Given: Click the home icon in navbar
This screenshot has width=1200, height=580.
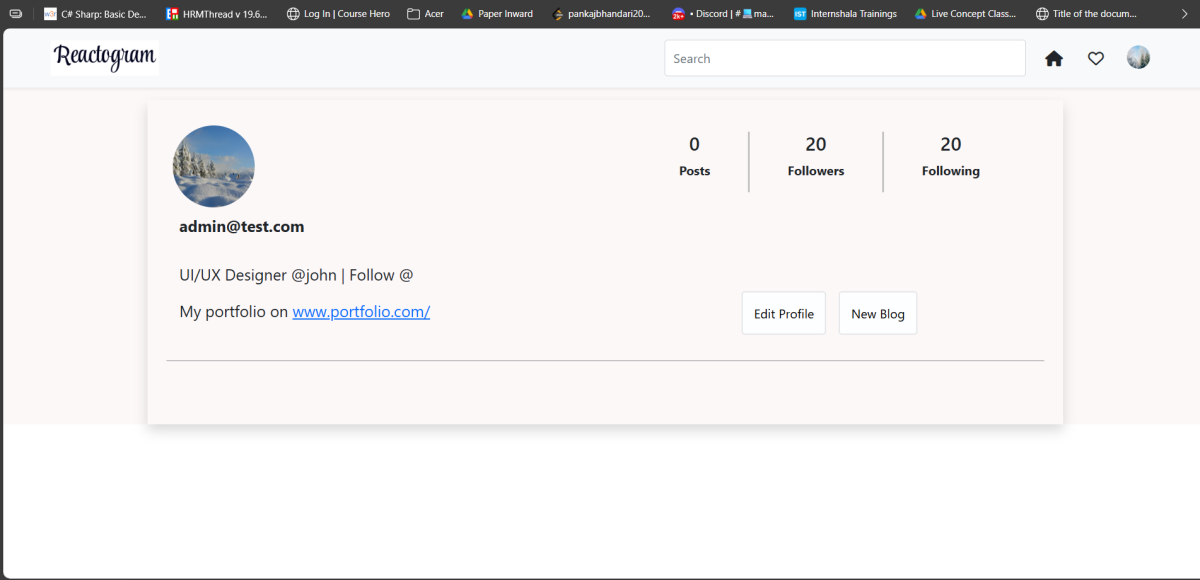Looking at the screenshot, I should click(1053, 59).
